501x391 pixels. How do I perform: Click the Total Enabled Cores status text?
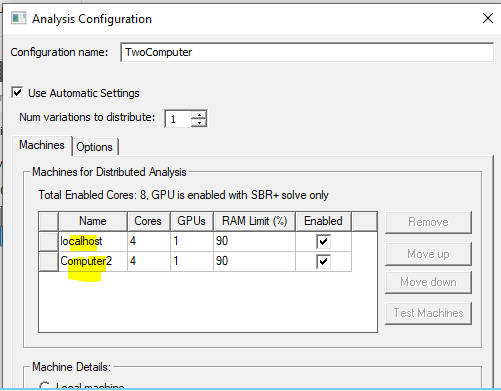point(183,195)
